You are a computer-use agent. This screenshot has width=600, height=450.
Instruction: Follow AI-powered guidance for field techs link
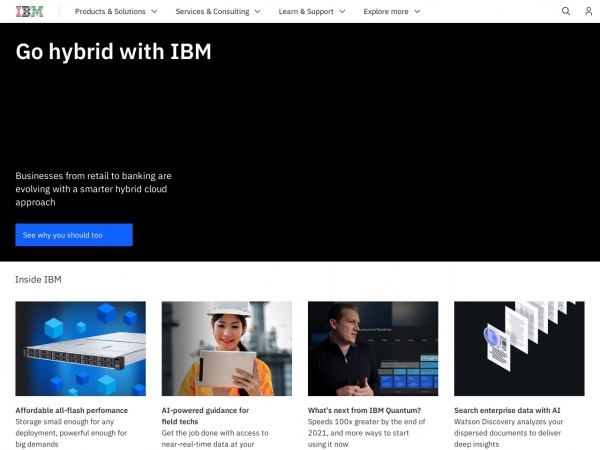[x=205, y=416]
